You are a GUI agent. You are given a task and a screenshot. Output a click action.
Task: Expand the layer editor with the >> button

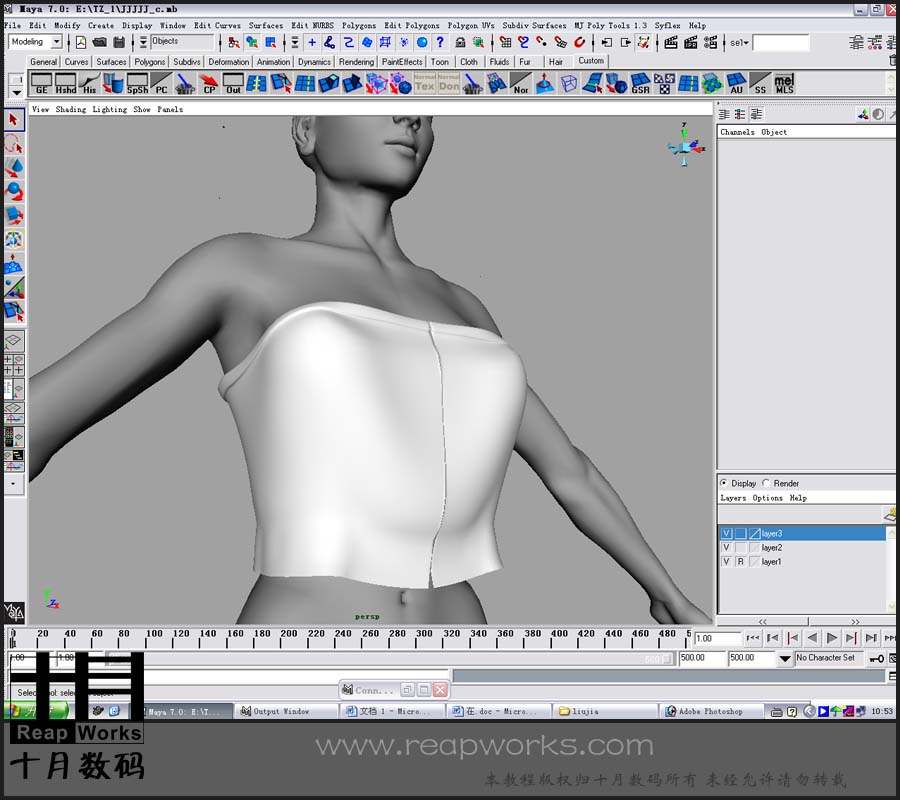click(854, 622)
